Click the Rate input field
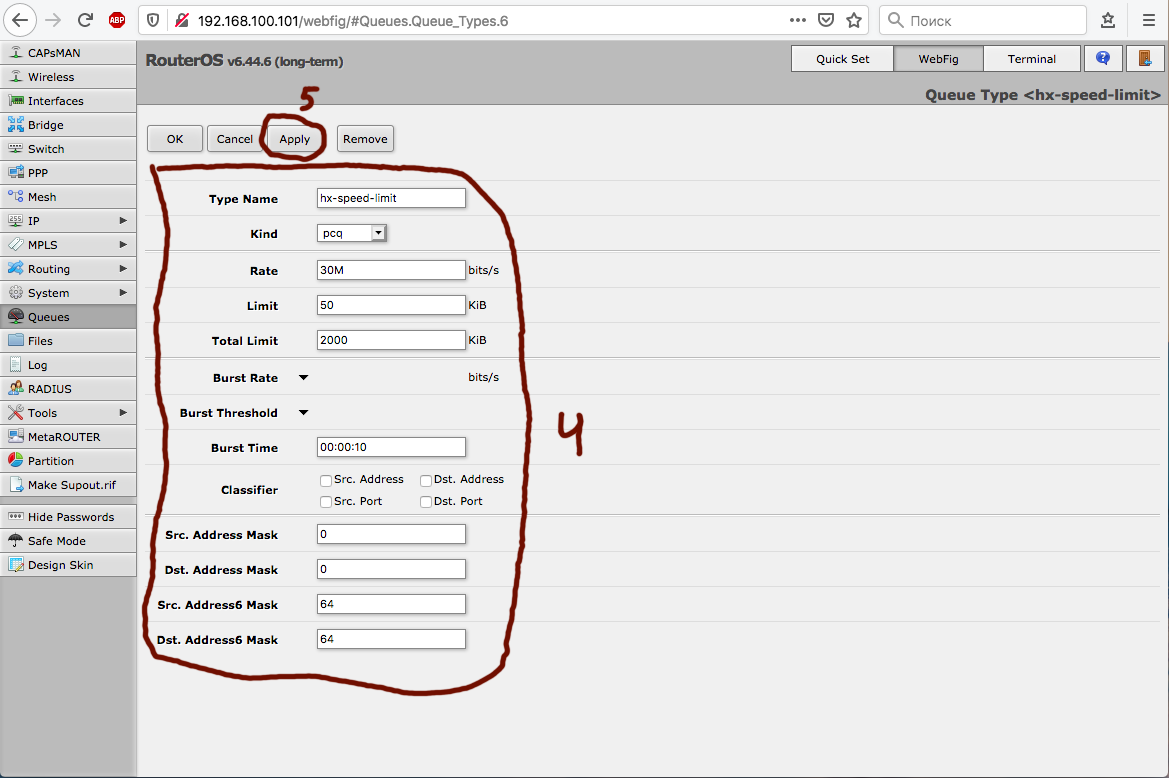 coord(391,271)
